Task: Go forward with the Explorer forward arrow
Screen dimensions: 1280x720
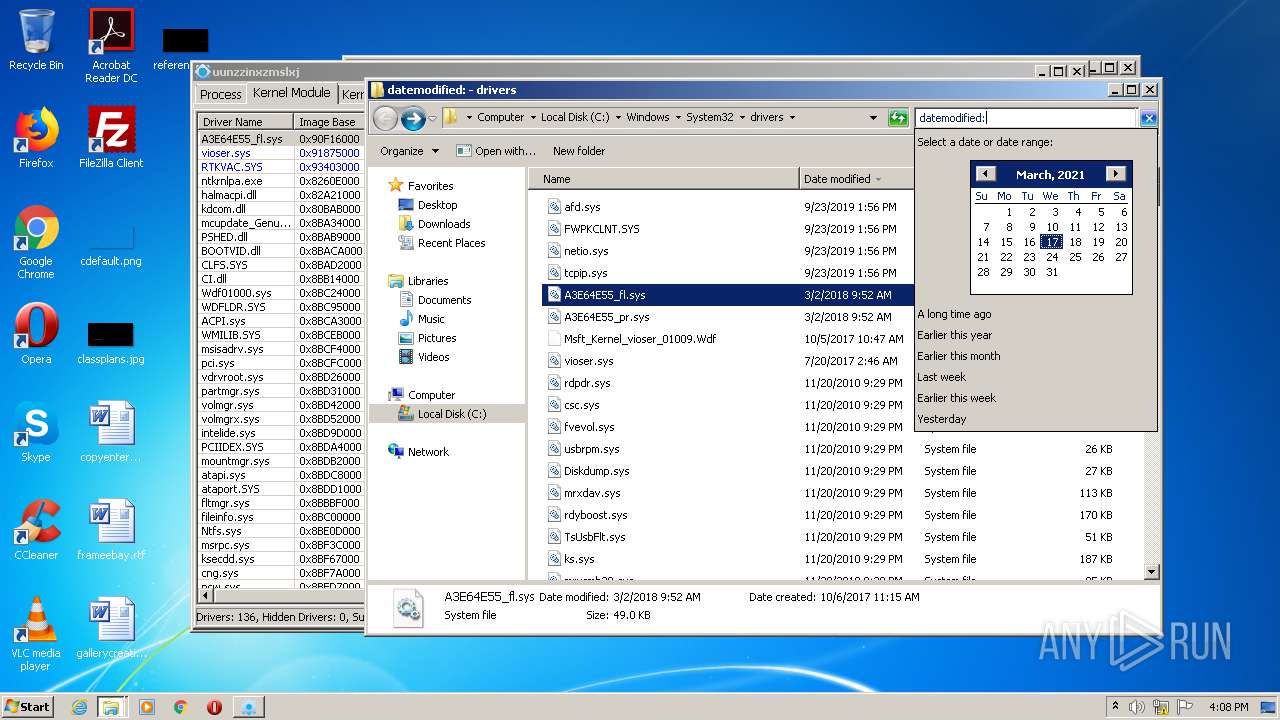Action: click(x=413, y=118)
